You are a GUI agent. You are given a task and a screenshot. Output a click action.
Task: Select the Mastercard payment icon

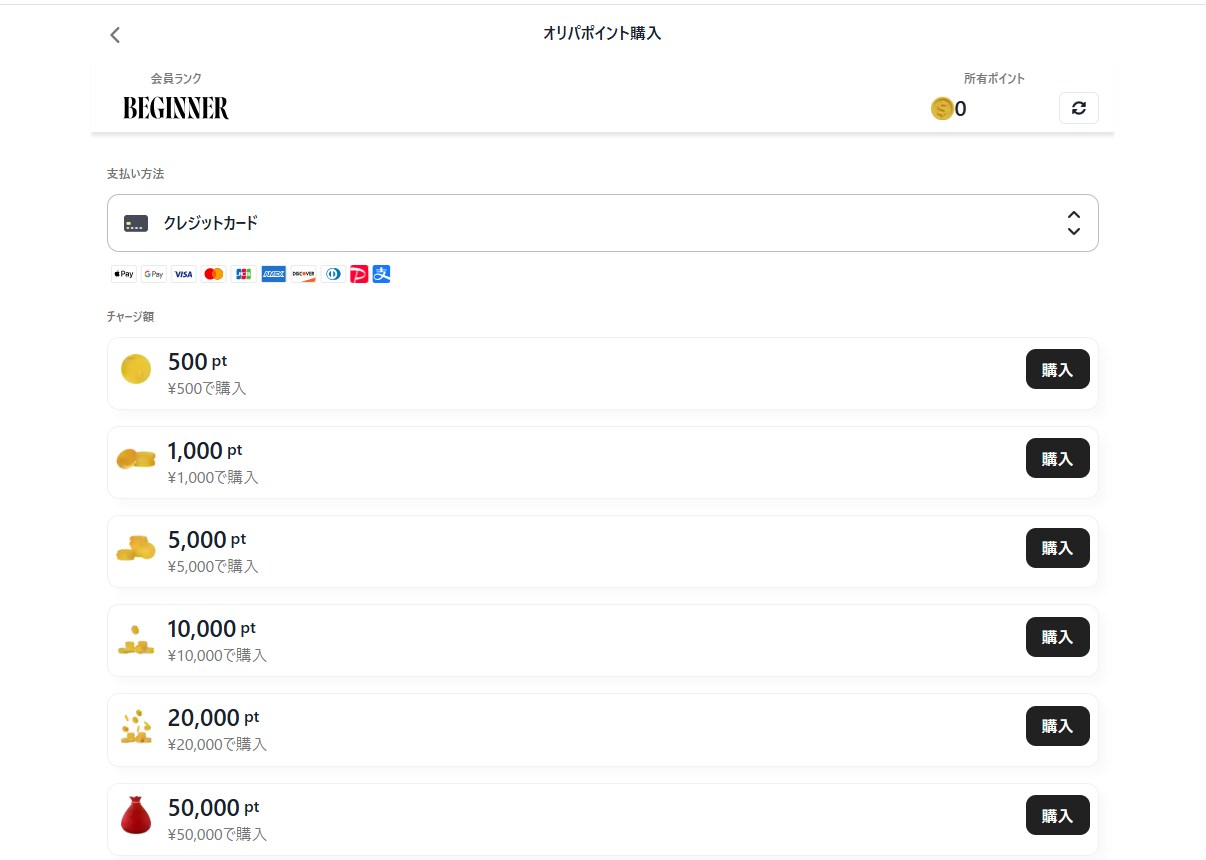click(x=213, y=273)
